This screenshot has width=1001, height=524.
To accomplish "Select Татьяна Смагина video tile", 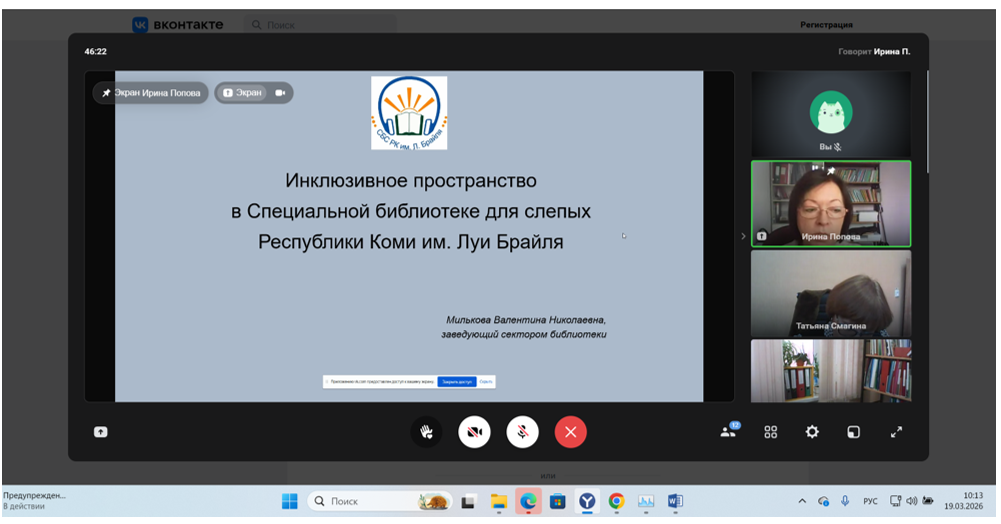I will pos(831,294).
